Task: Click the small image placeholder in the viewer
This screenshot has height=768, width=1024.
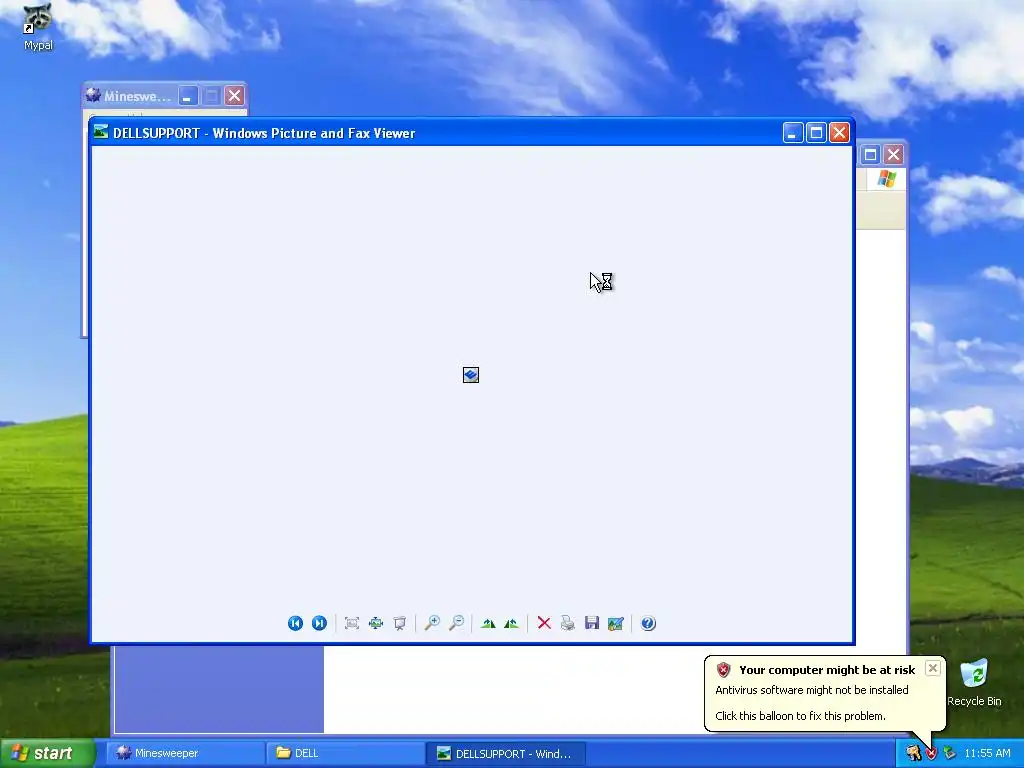Action: pyautogui.click(x=471, y=375)
